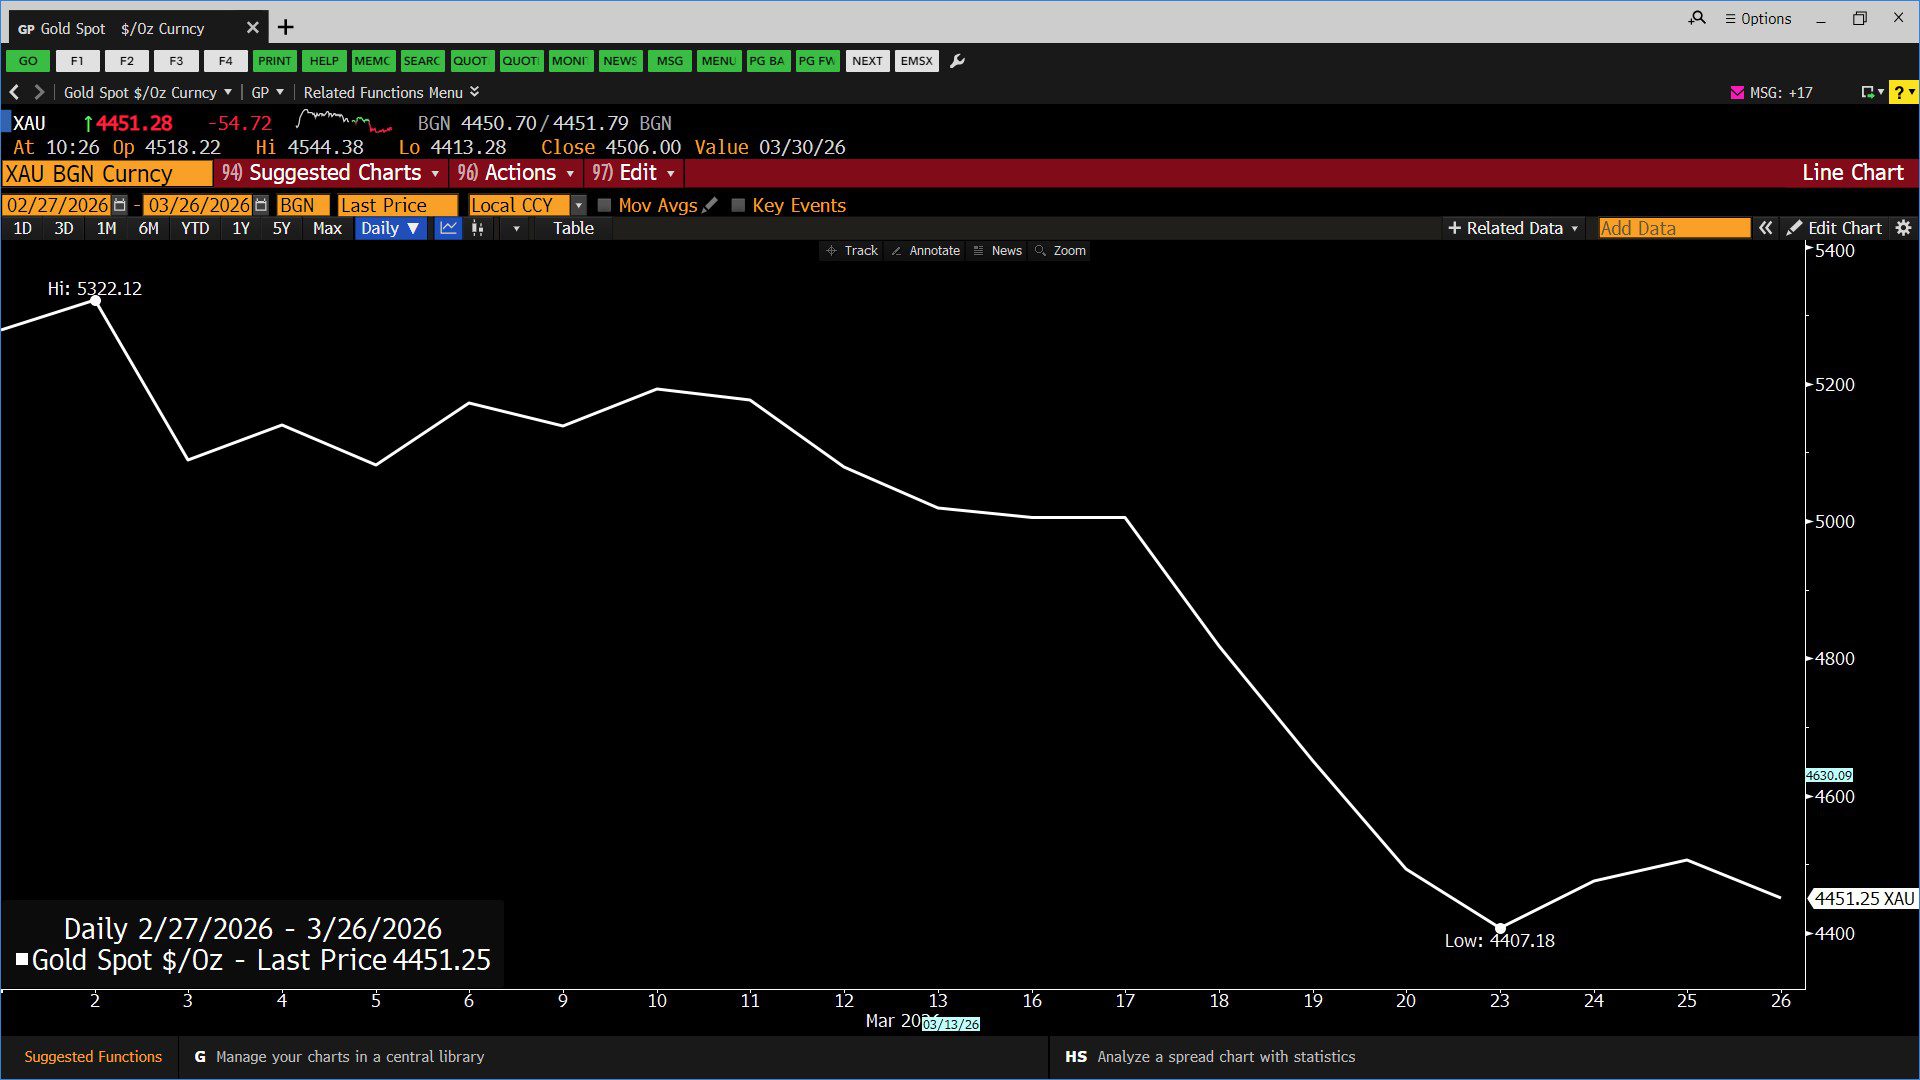Click the Add Data input field
The image size is (1920, 1080).
(1673, 228)
